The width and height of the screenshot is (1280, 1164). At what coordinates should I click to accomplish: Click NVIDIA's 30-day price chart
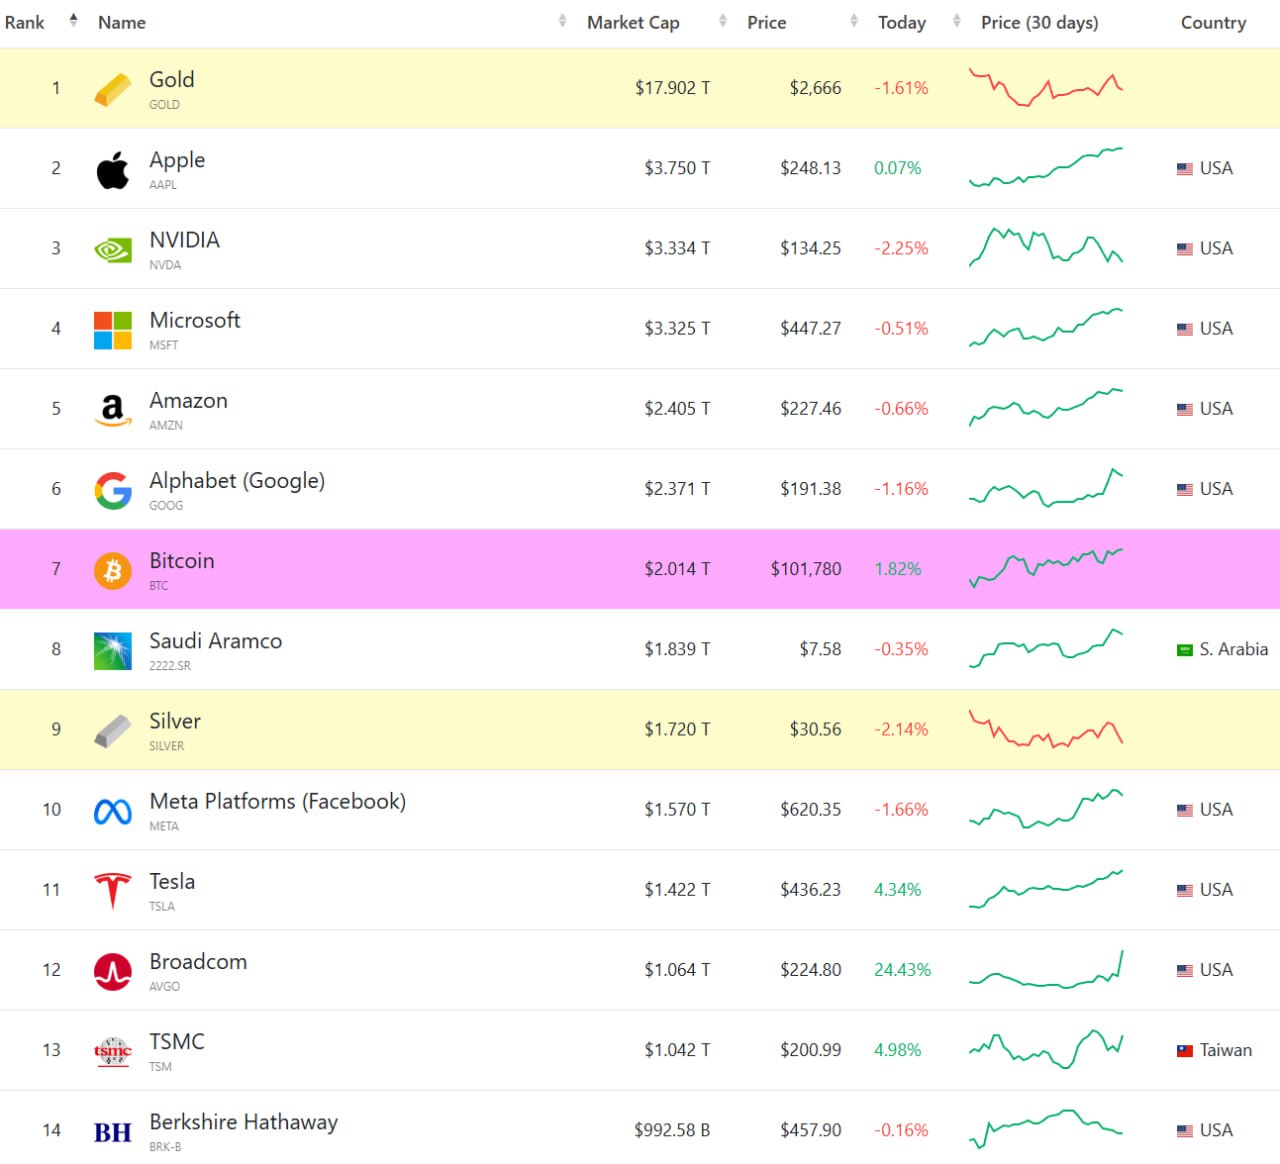[x=1046, y=247]
